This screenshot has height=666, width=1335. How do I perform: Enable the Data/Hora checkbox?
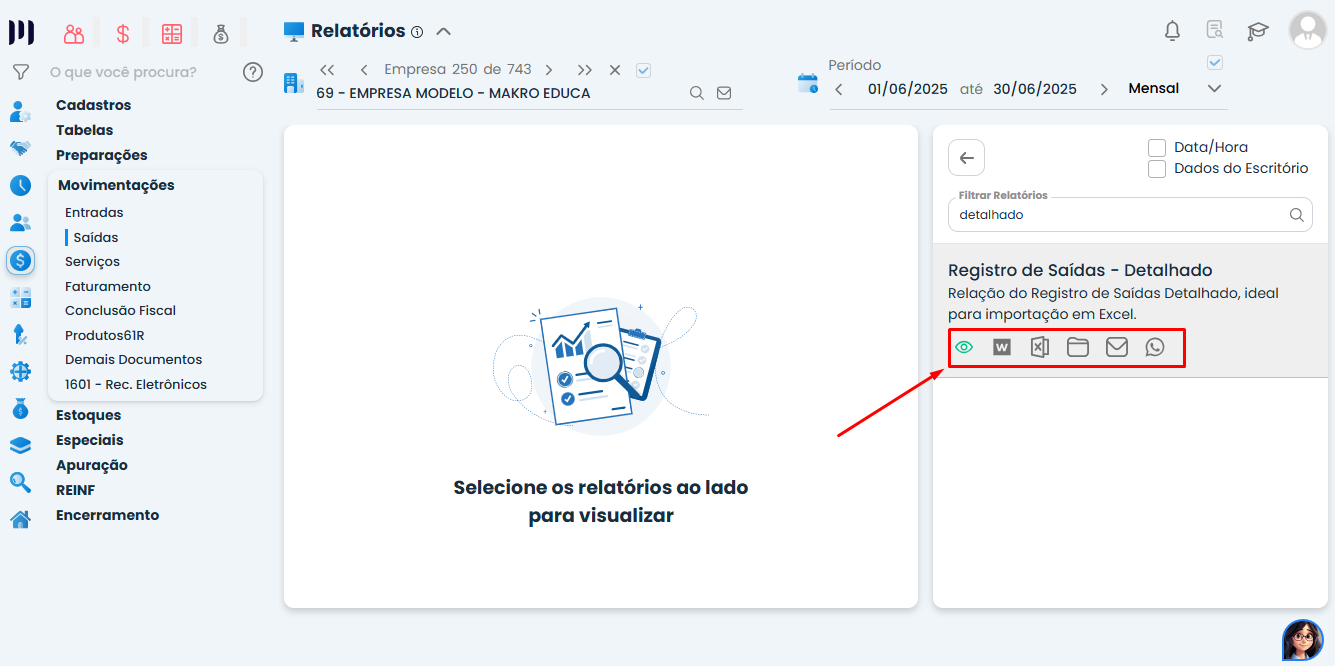[1157, 146]
